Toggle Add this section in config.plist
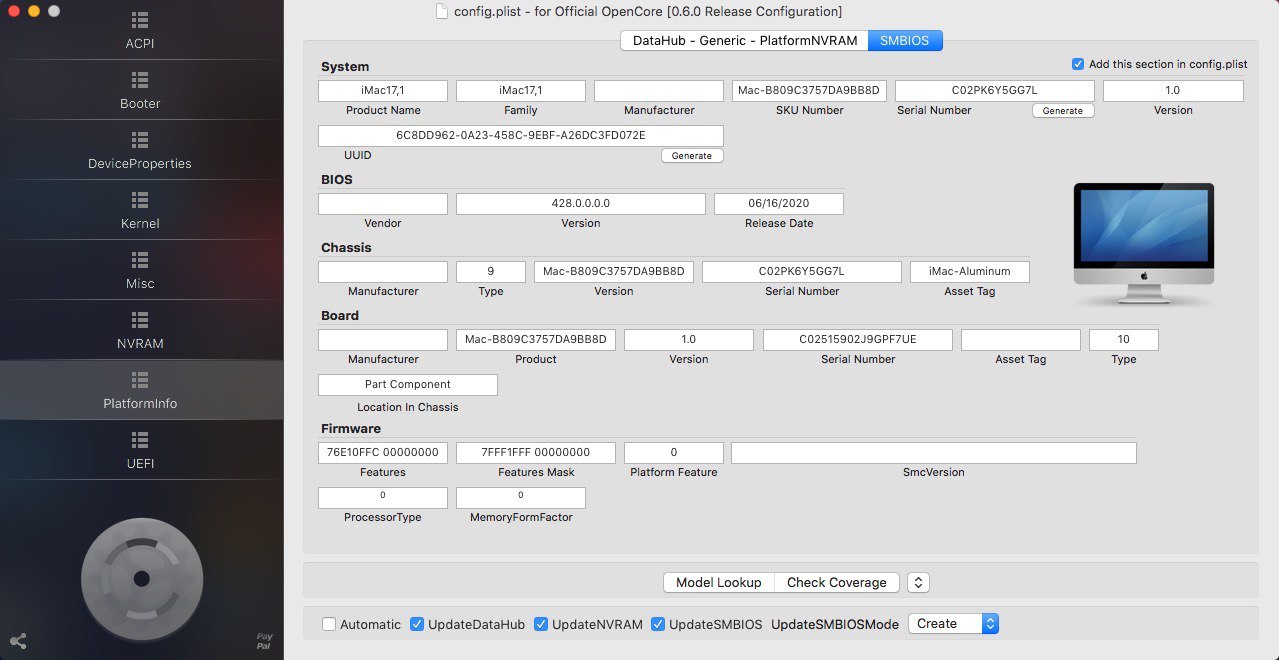The image size is (1279, 660). point(1077,64)
